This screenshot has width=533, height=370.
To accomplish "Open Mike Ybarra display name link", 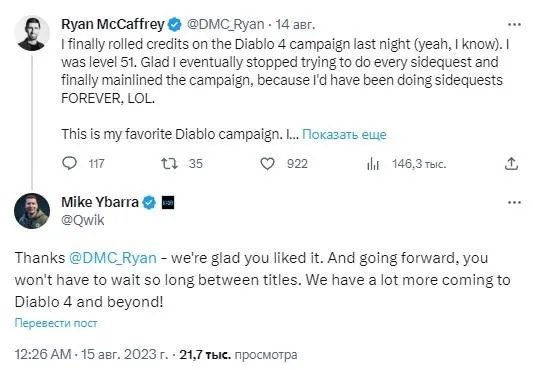I will click(x=100, y=202).
